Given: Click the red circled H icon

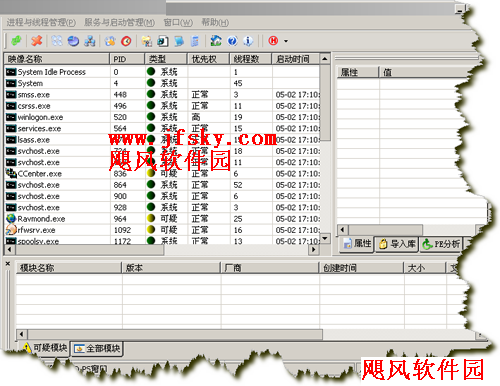Looking at the screenshot, I should (273, 41).
